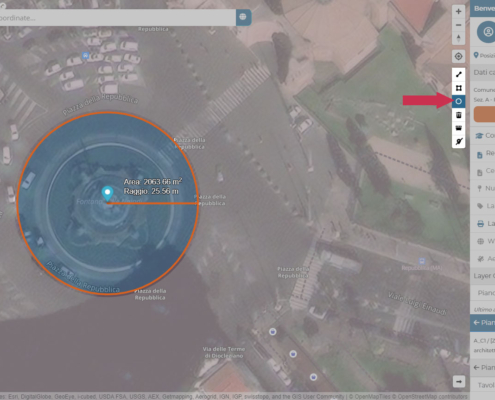Click the blue map pin on the fountain
The height and width of the screenshot is (400, 495).
tap(107, 194)
